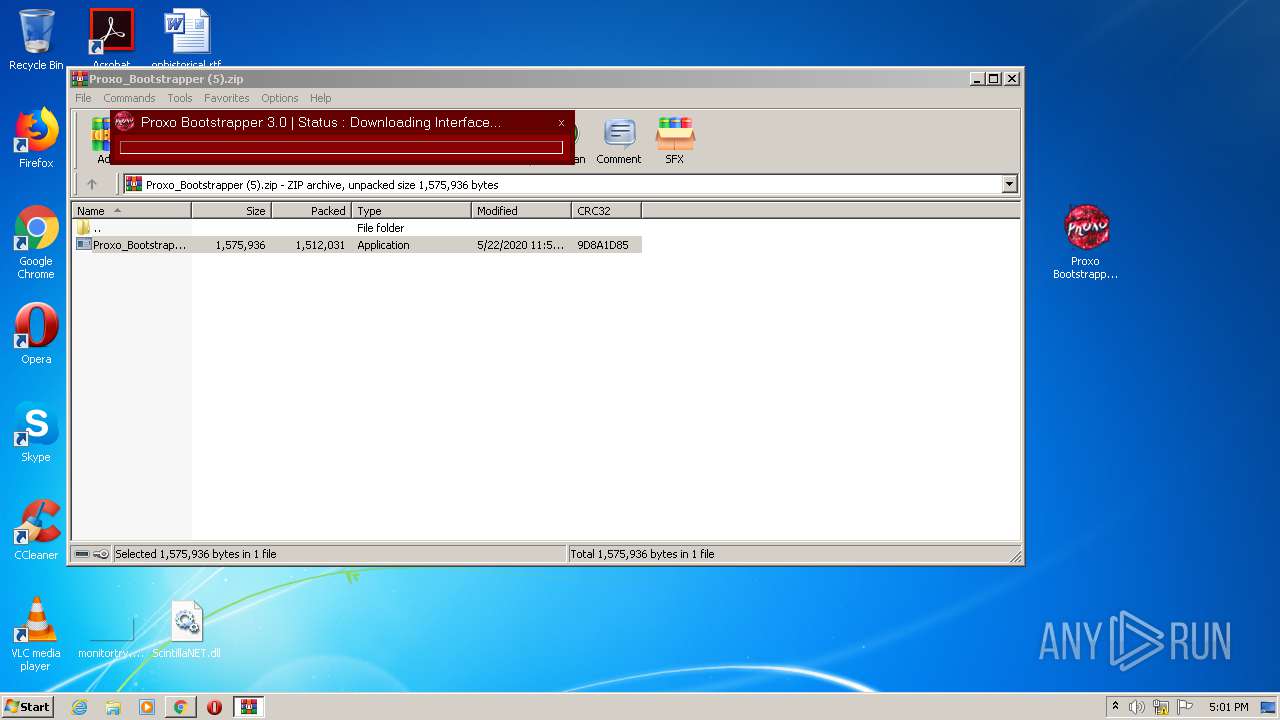This screenshot has width=1280, height=720.
Task: Click the Start button
Action: (x=27, y=707)
